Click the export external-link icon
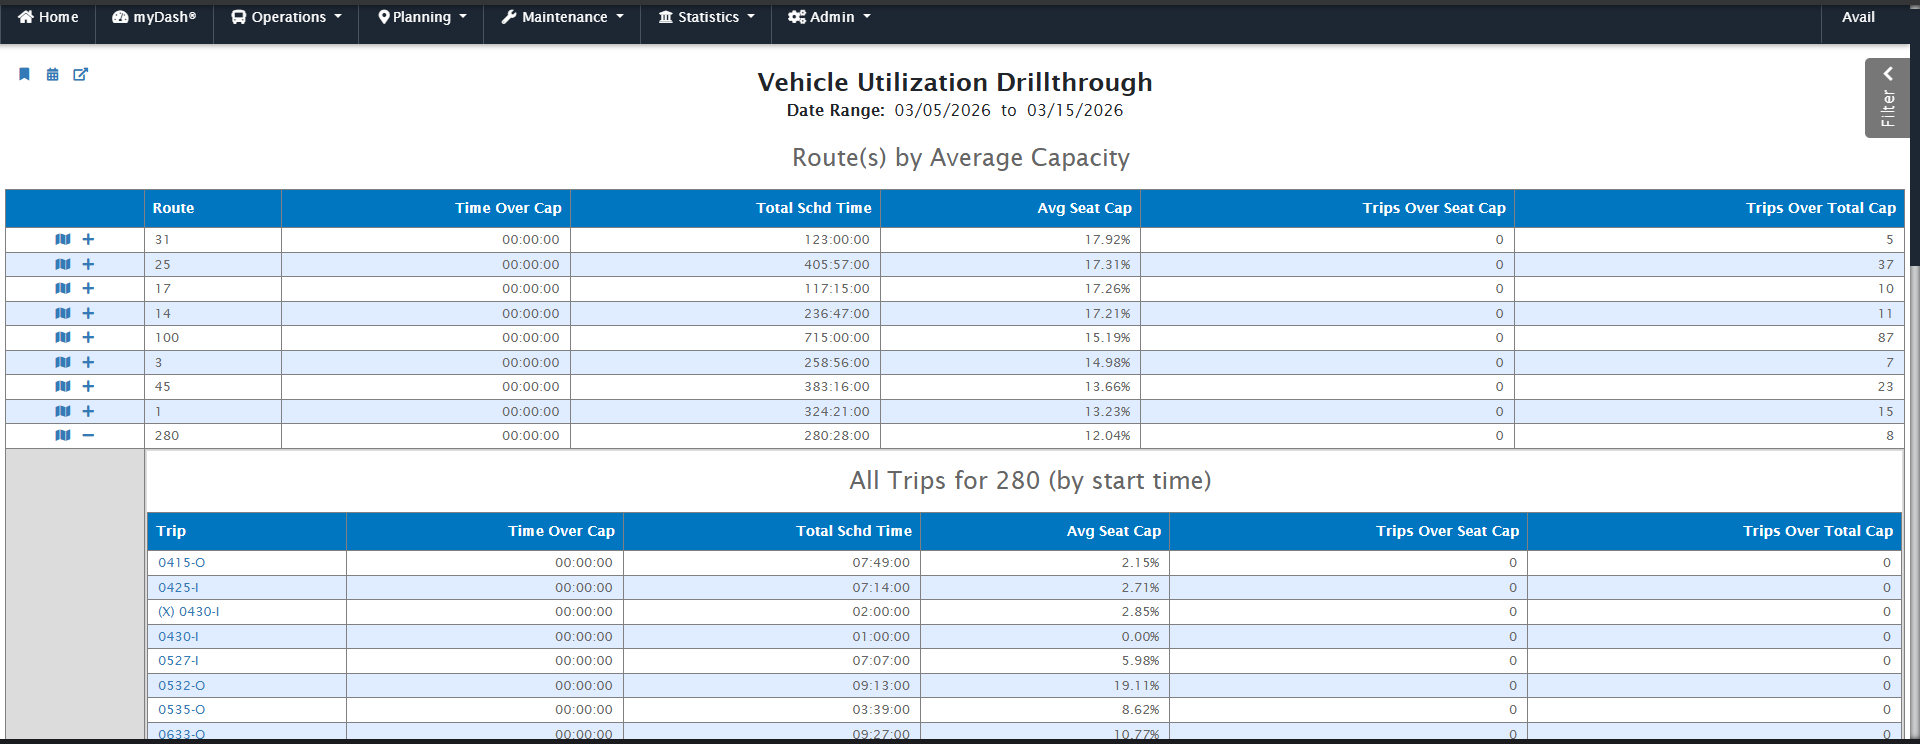The image size is (1920, 744). click(81, 74)
